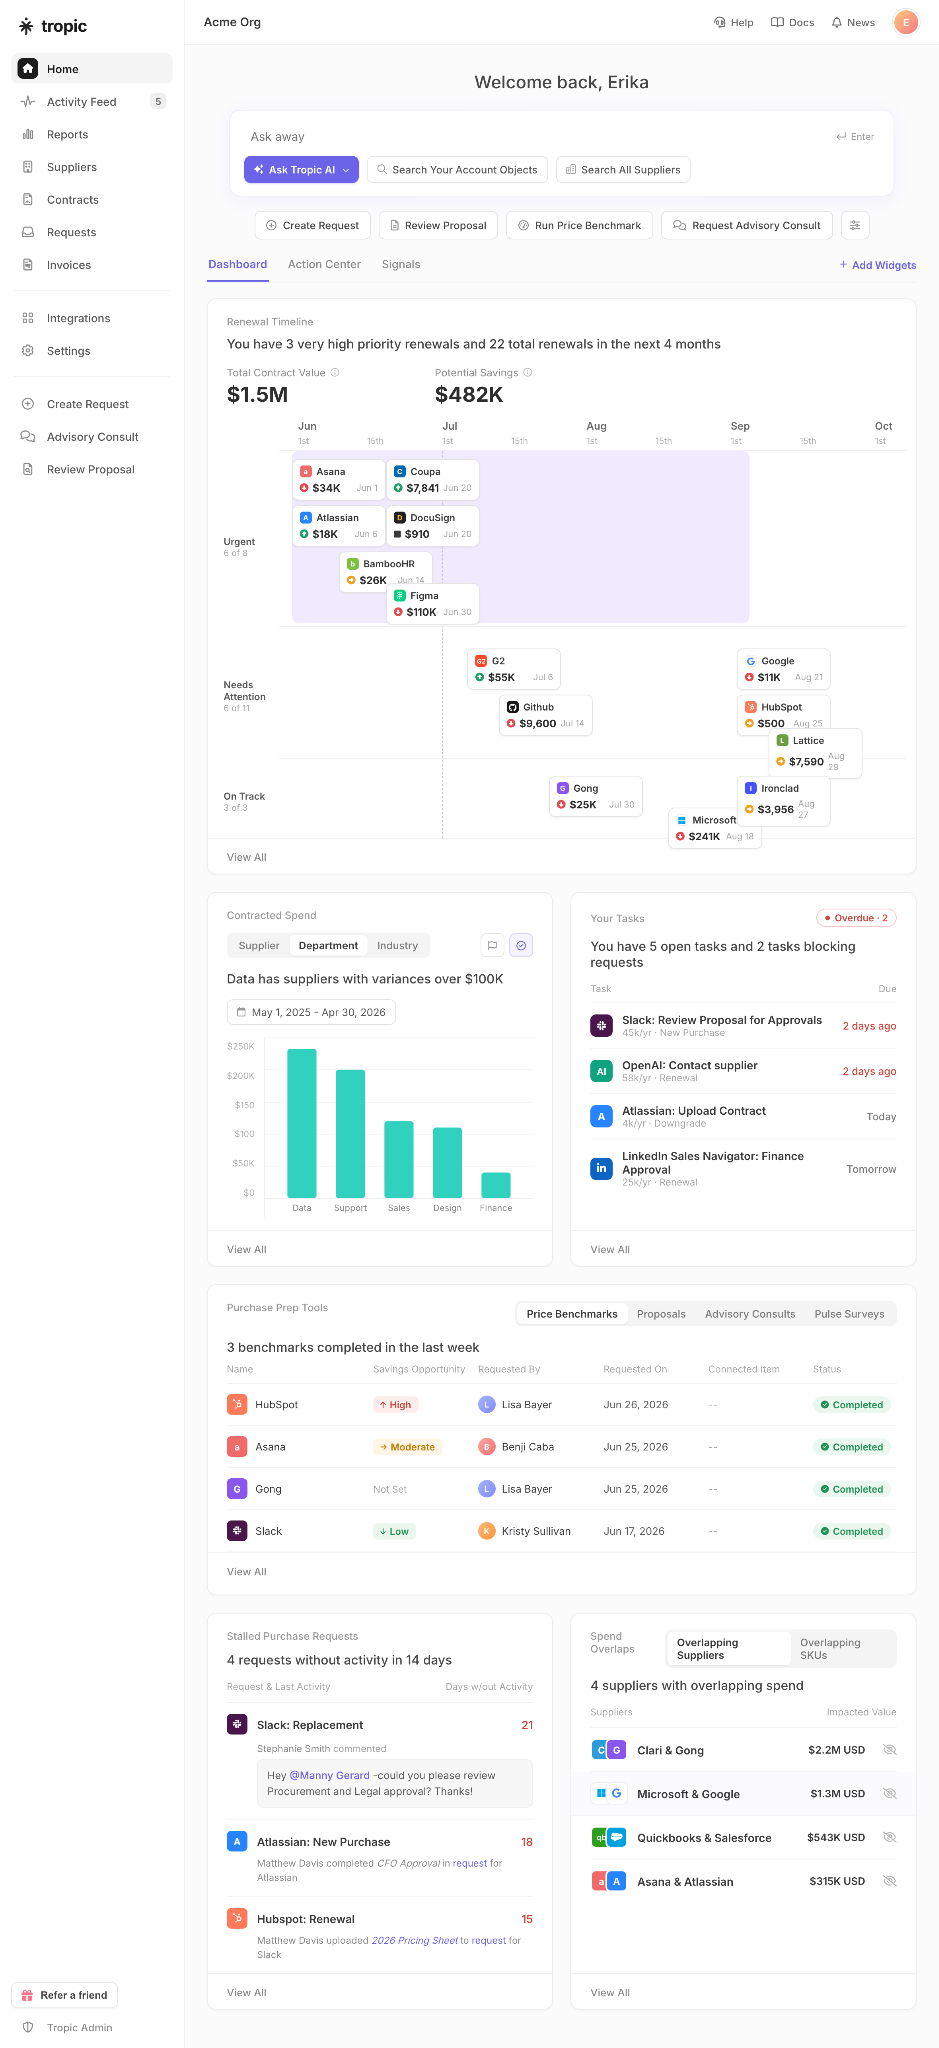Click the filter settings icon beside Request Advisory Consult
The image size is (939, 2048).
coord(855,226)
